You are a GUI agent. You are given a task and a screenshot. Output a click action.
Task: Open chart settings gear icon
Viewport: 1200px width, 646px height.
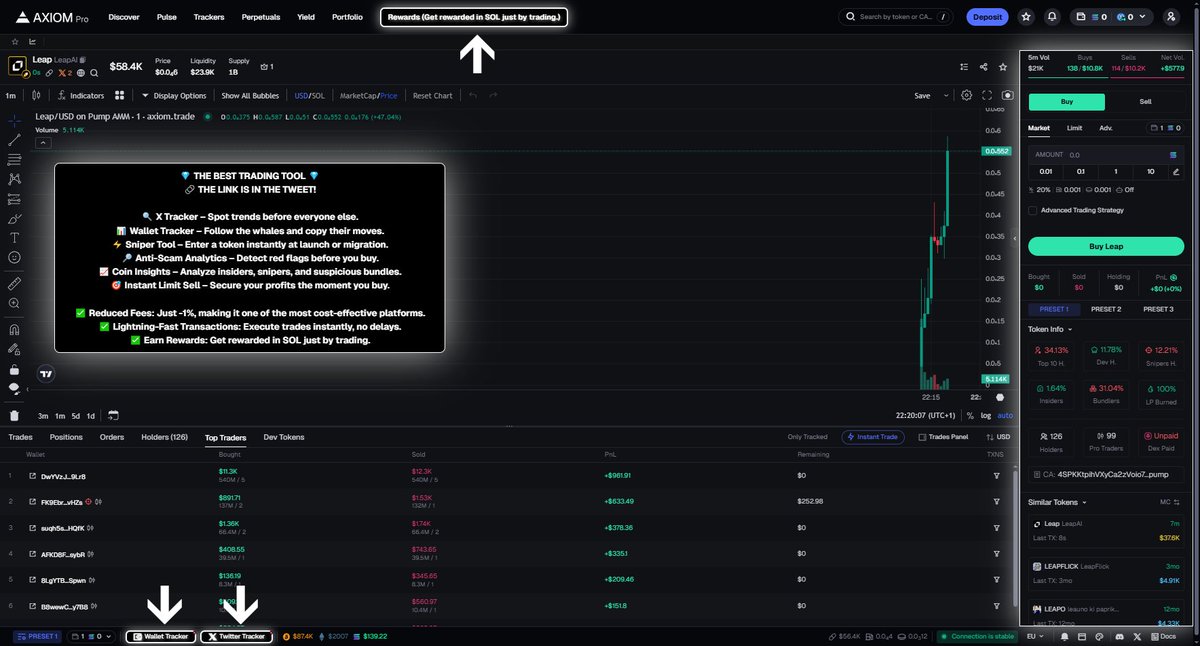tap(966, 96)
